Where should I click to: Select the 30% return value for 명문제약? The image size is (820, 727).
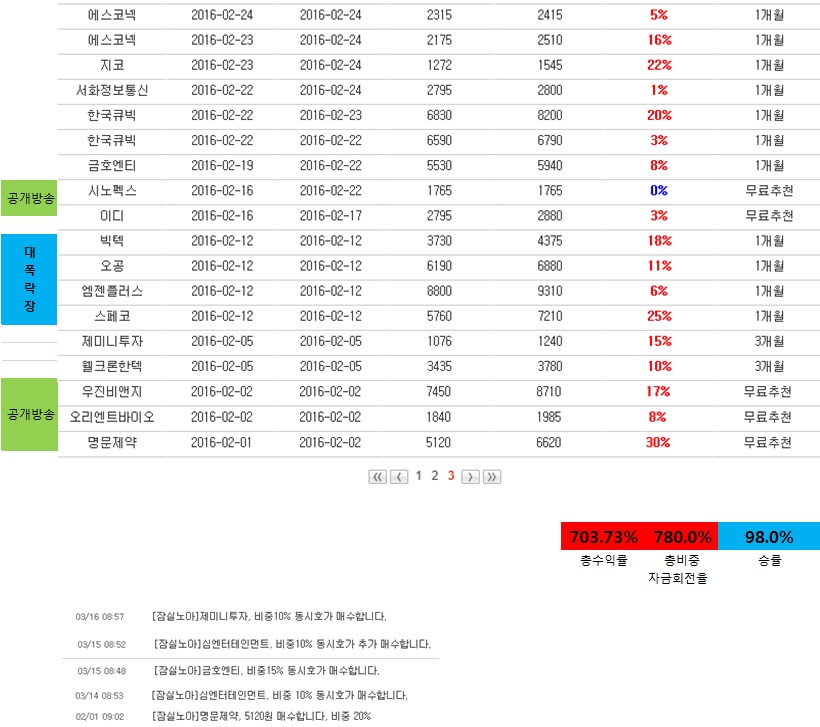(658, 442)
